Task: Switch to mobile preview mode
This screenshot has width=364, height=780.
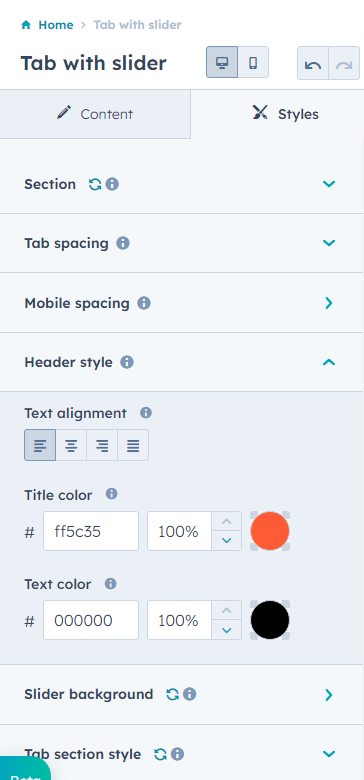Action: tap(253, 63)
